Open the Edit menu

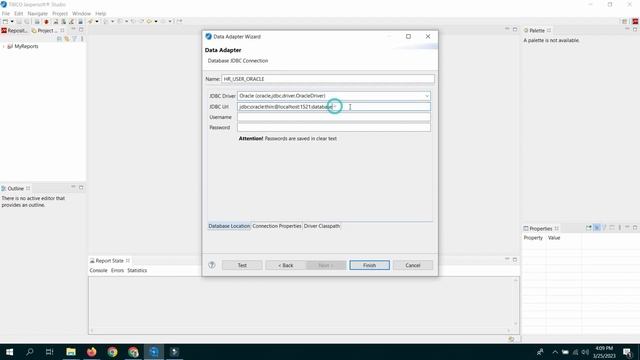point(19,13)
